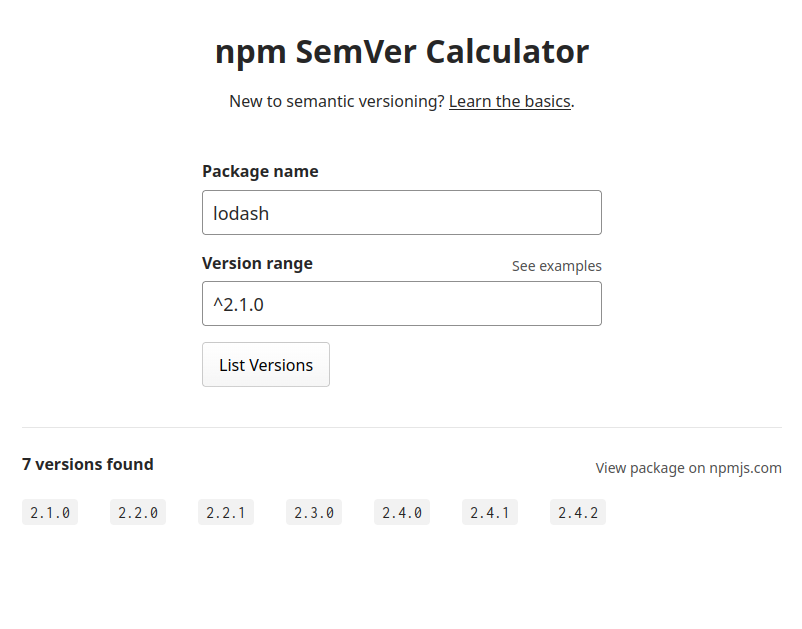
Task: Select version 2.3.0 from the results
Action: pyautogui.click(x=314, y=512)
